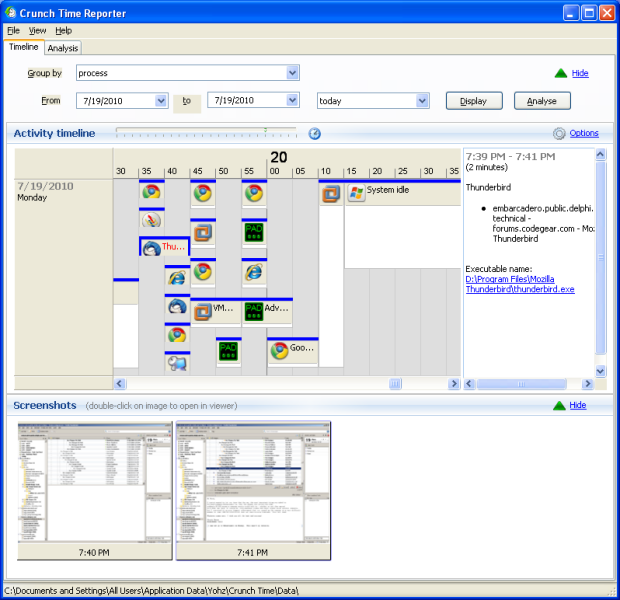Open the Group by process dropdown
Viewport: 620px width, 600px height.
click(x=292, y=73)
